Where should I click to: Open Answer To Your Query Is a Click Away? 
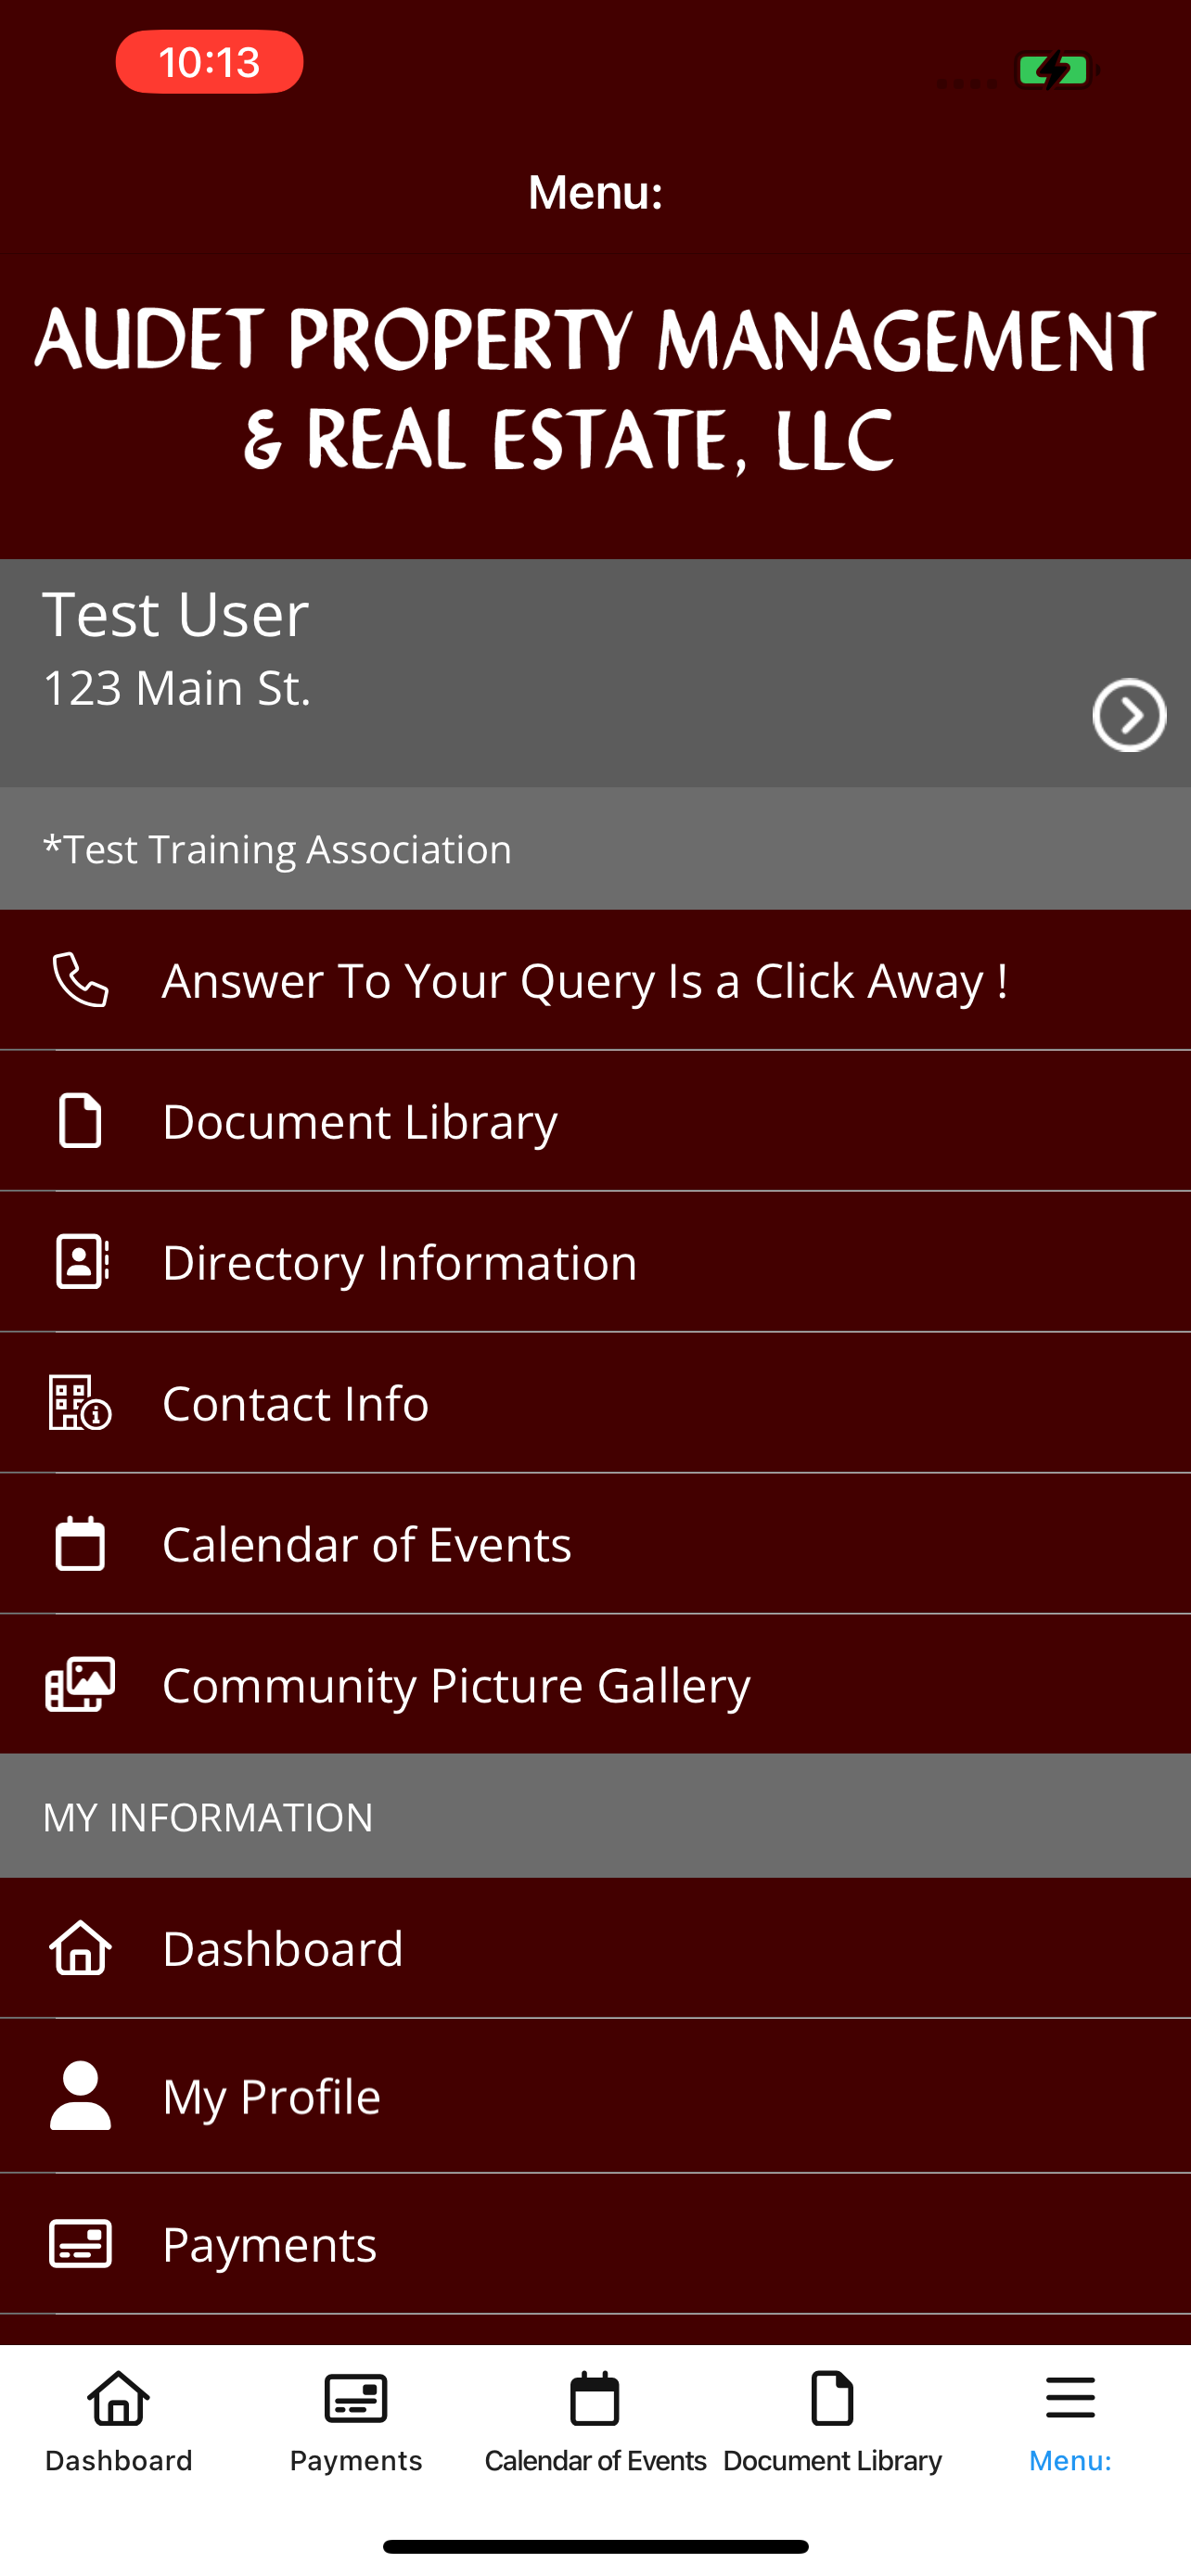point(595,980)
